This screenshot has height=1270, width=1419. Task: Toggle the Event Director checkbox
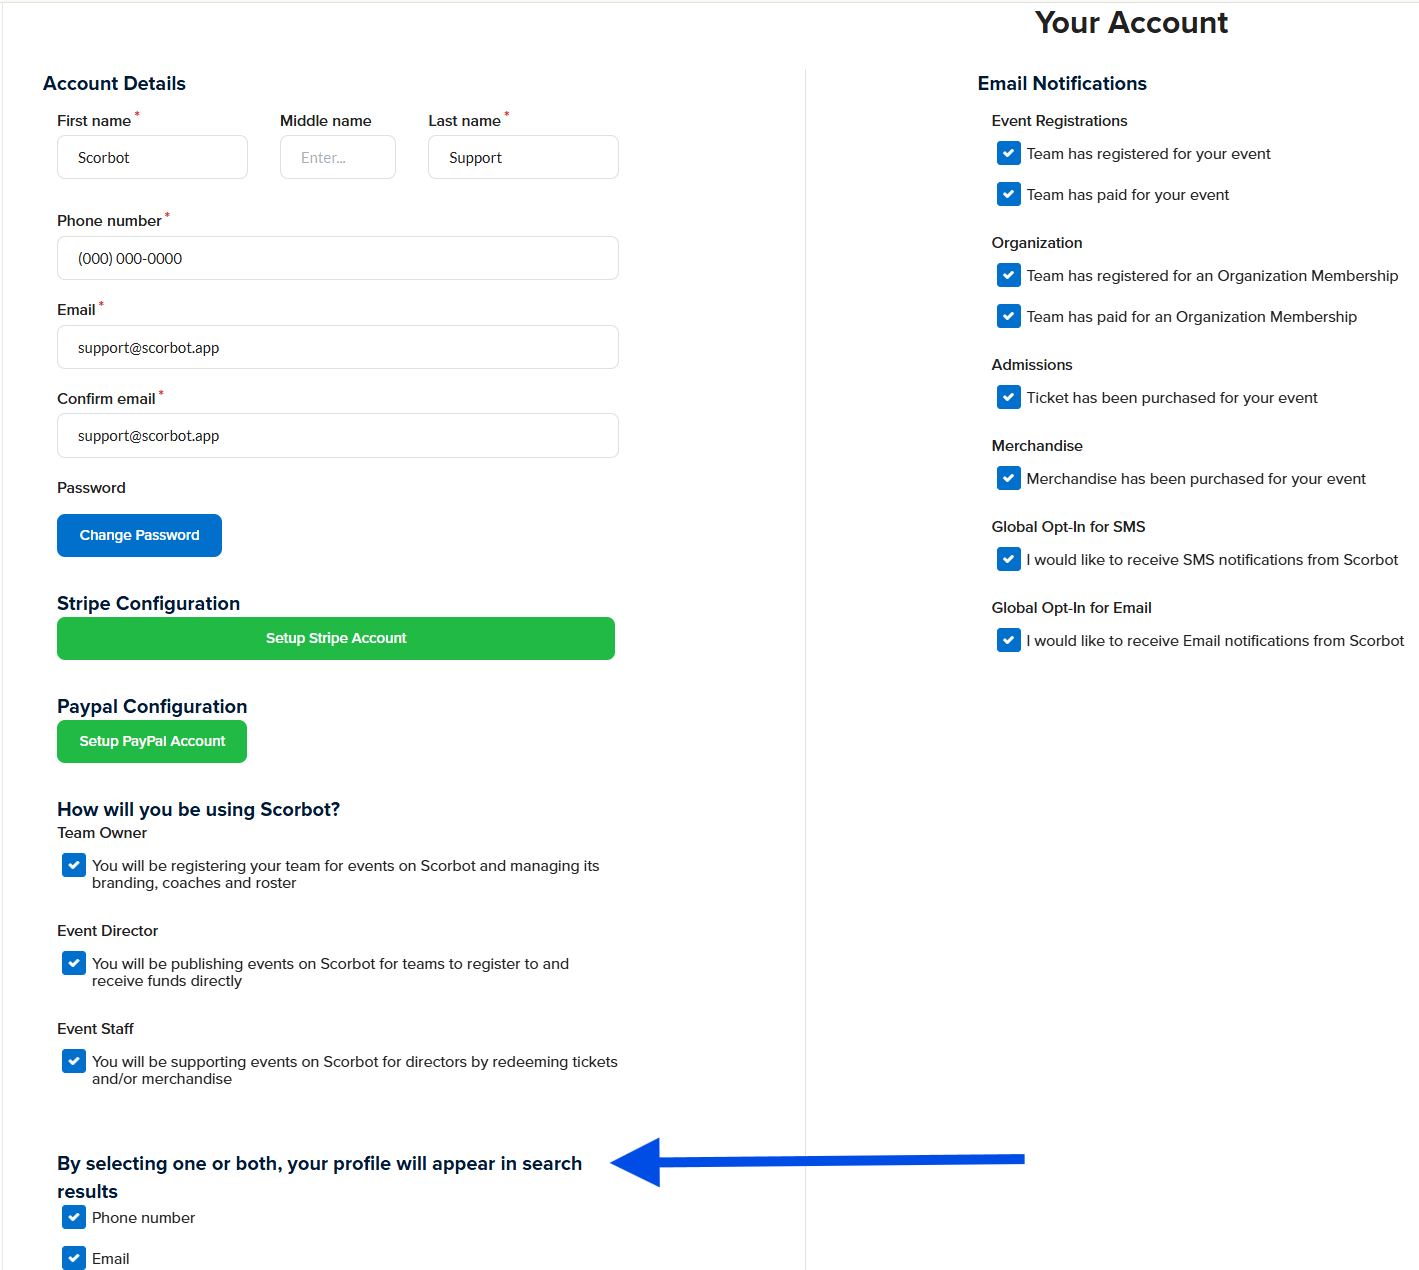(74, 963)
